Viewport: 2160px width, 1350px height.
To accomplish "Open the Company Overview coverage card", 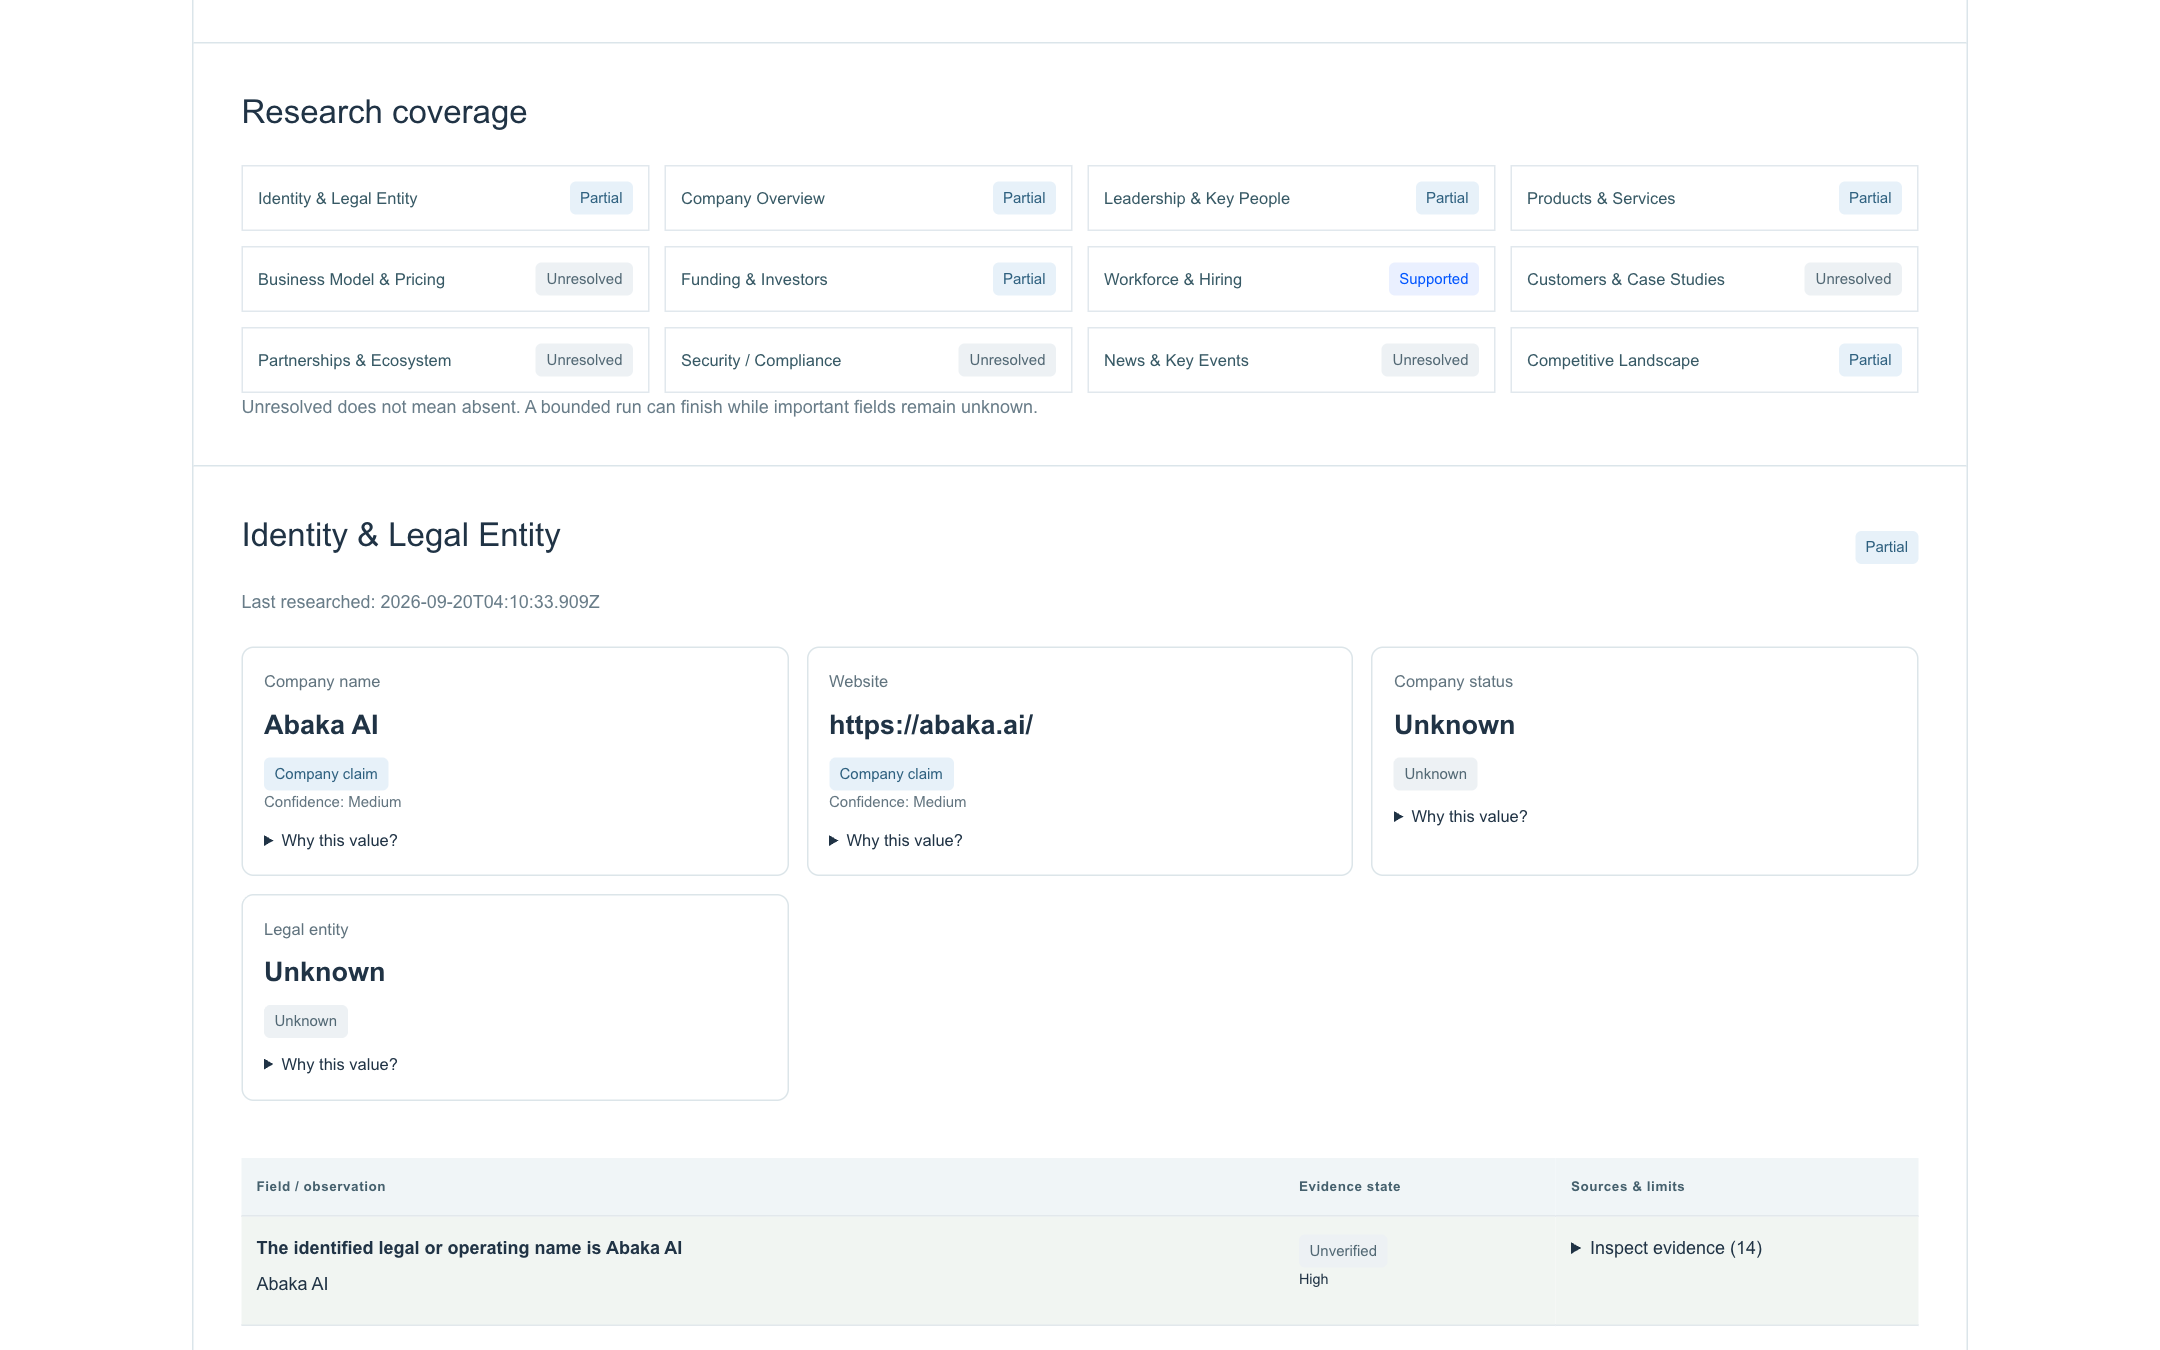I will 868,198.
